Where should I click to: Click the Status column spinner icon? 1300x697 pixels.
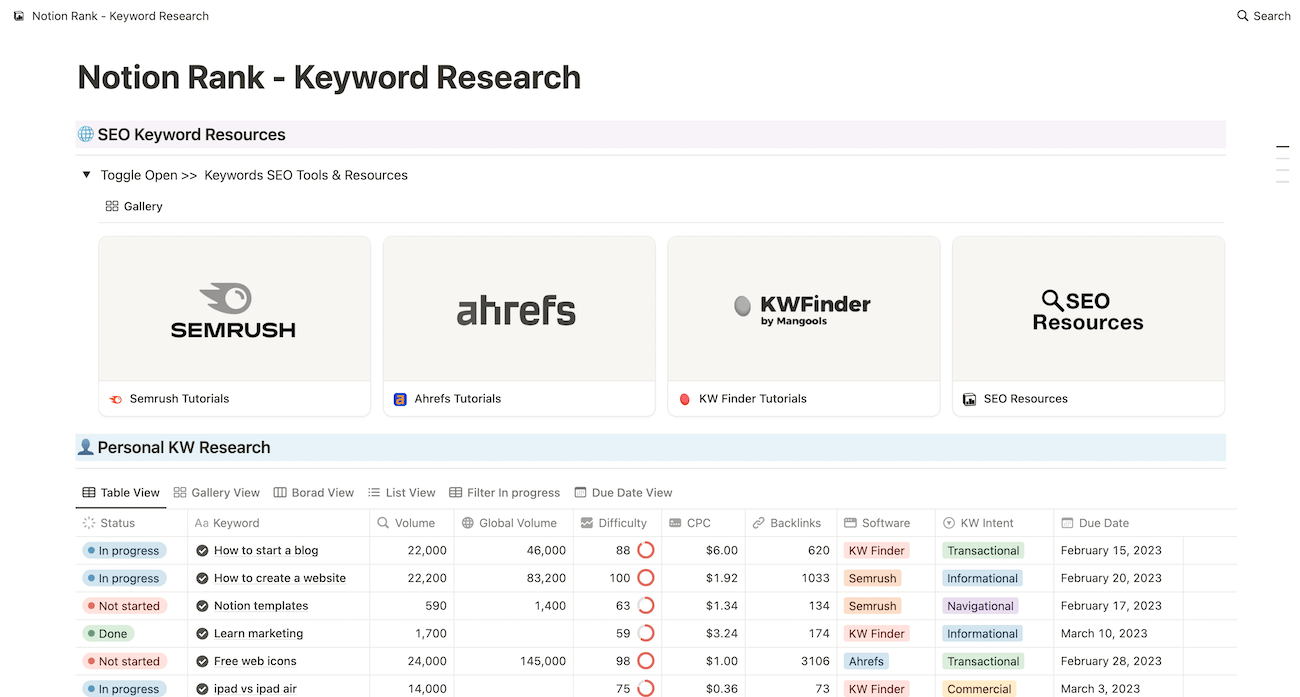tap(89, 523)
